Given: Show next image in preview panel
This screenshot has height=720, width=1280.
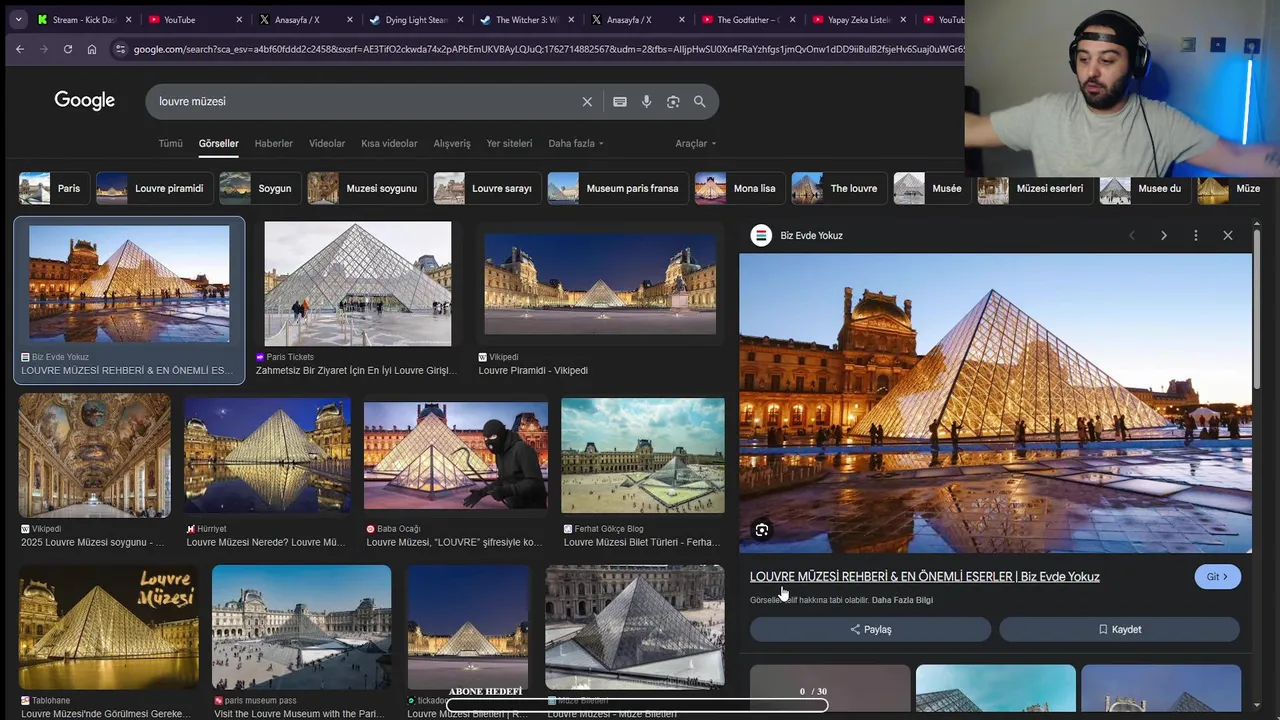Looking at the screenshot, I should 1164,236.
